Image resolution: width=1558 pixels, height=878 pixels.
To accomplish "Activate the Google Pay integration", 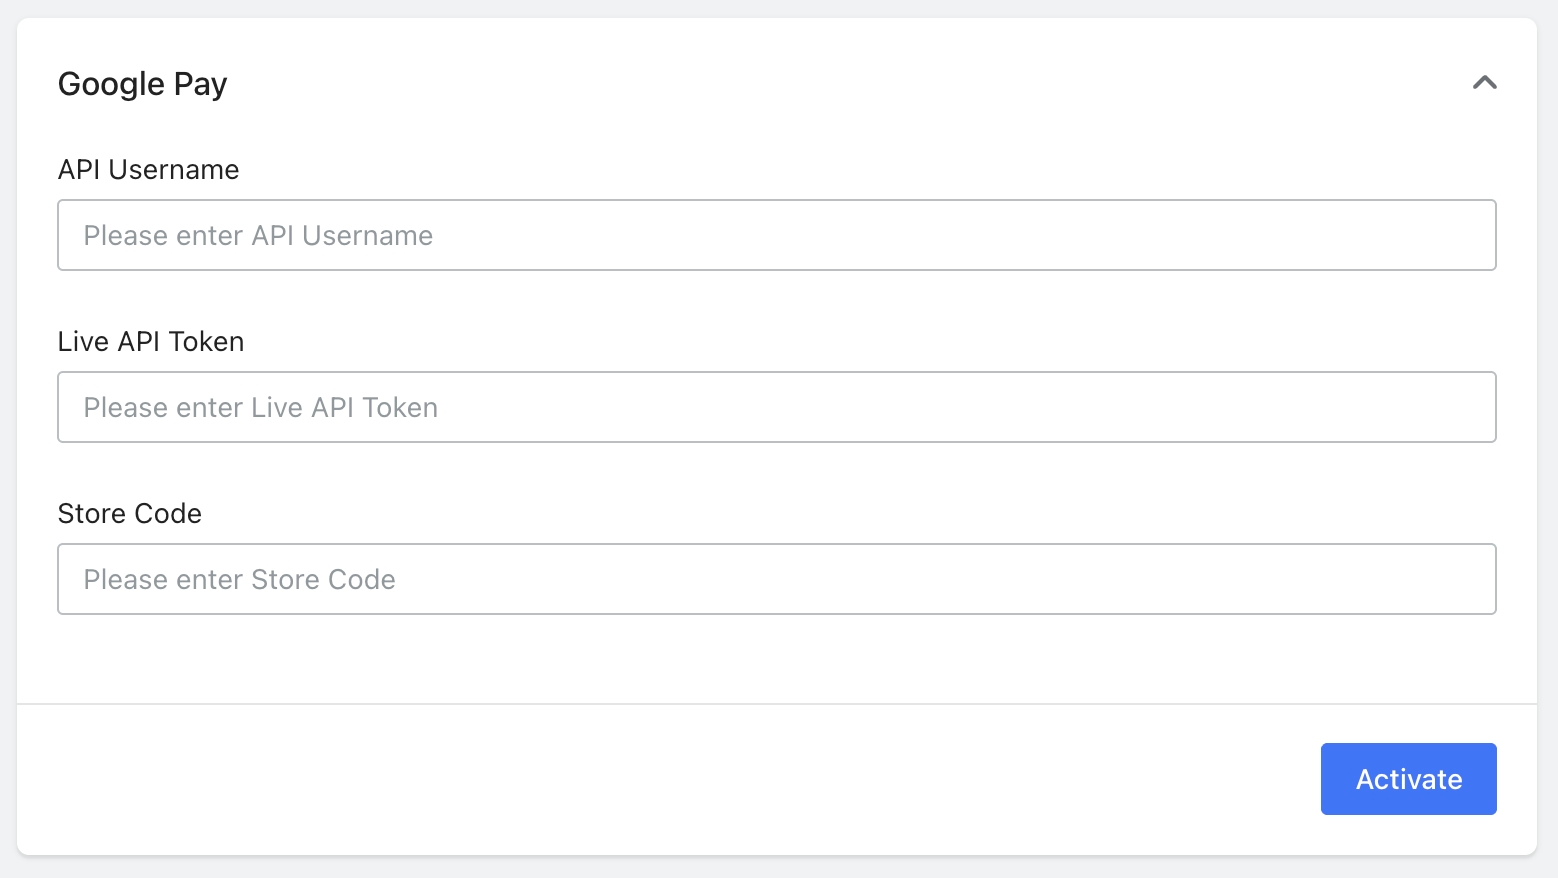I will (1408, 779).
